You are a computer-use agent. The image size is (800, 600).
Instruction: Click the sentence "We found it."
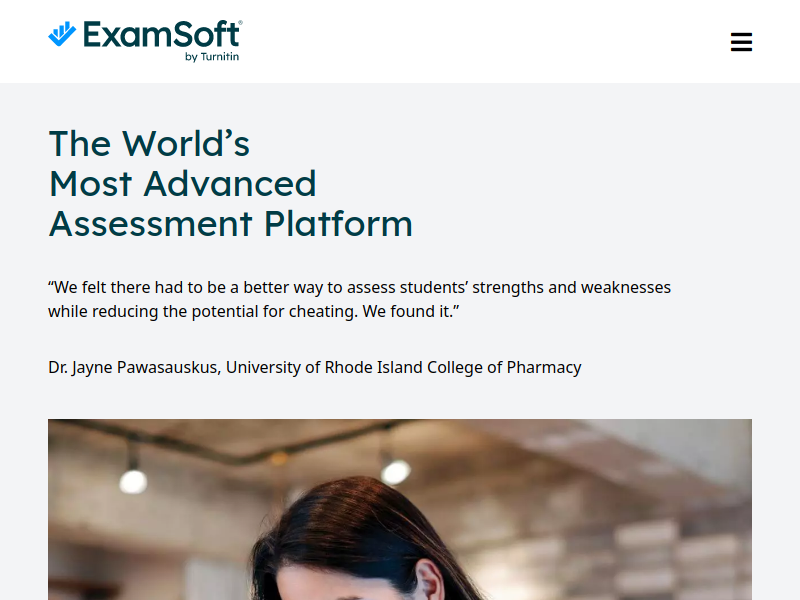tap(410, 311)
